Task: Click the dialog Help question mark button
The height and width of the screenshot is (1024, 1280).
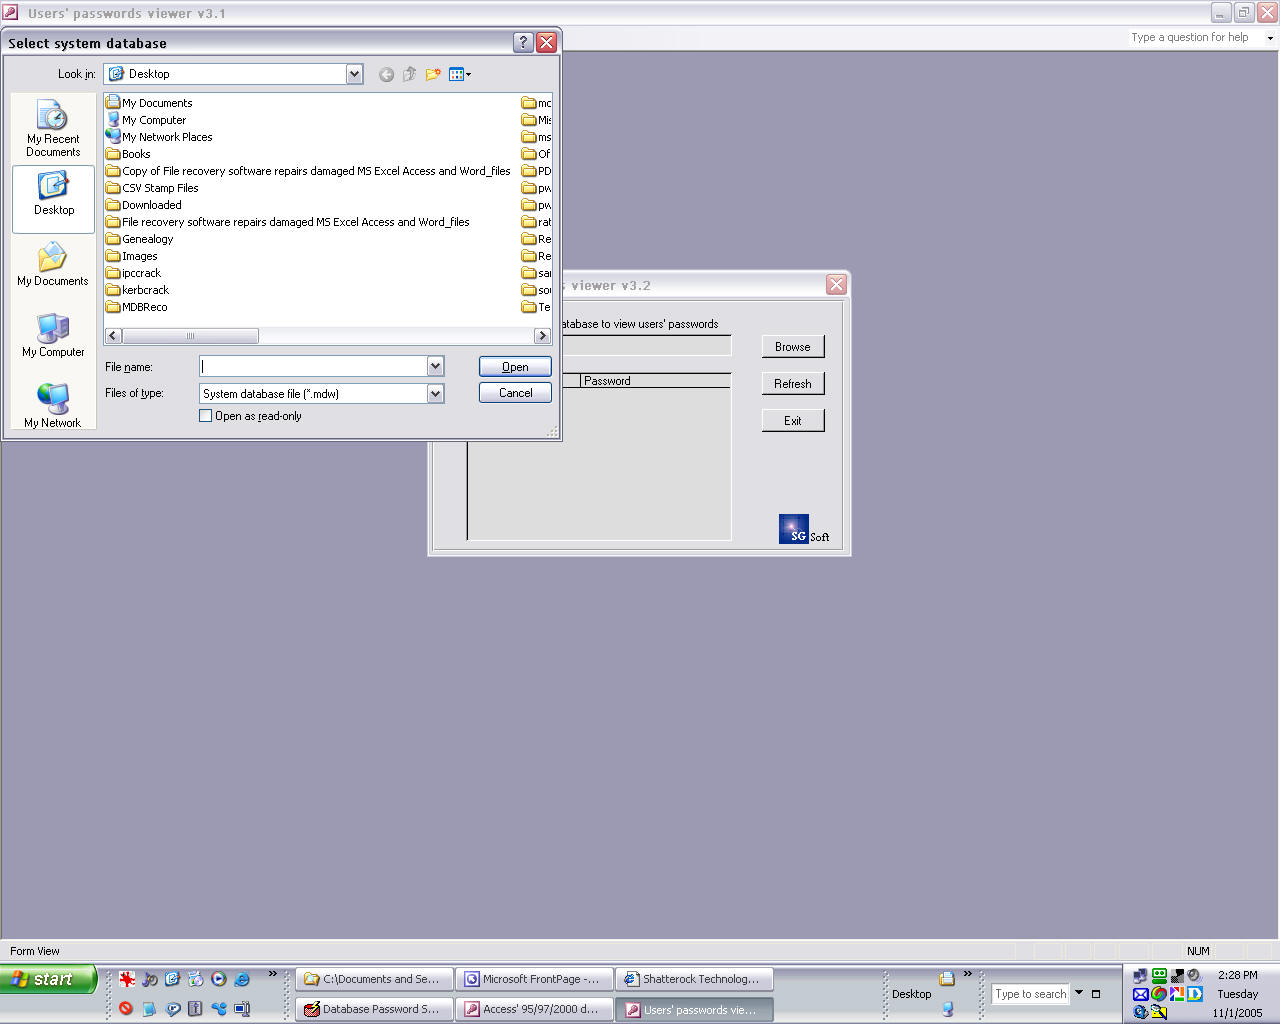Action: (523, 43)
